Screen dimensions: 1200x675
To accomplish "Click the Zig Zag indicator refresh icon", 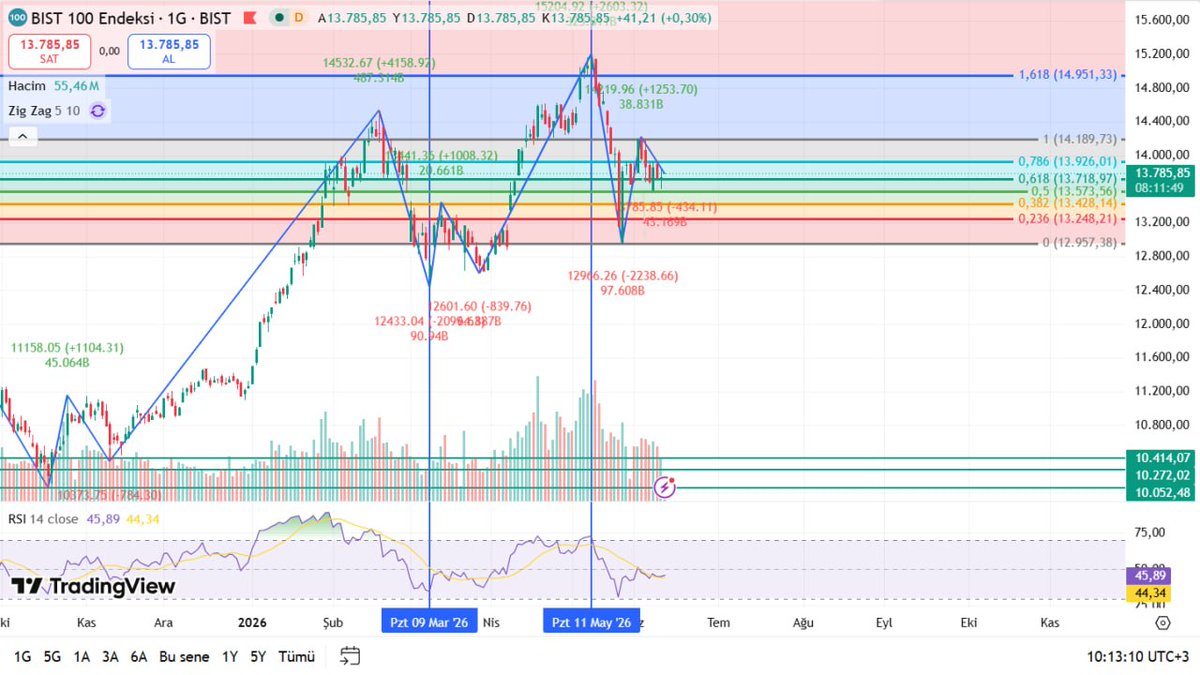I will (97, 111).
